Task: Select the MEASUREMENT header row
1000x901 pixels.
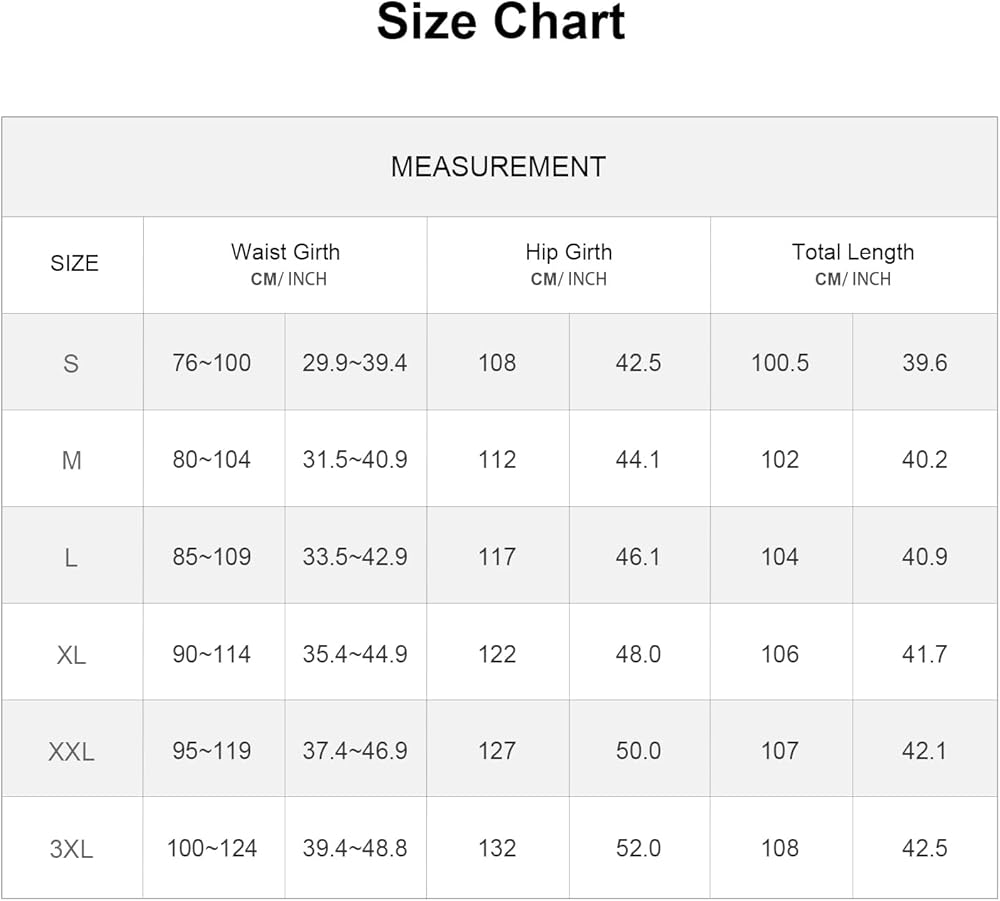Action: click(498, 166)
